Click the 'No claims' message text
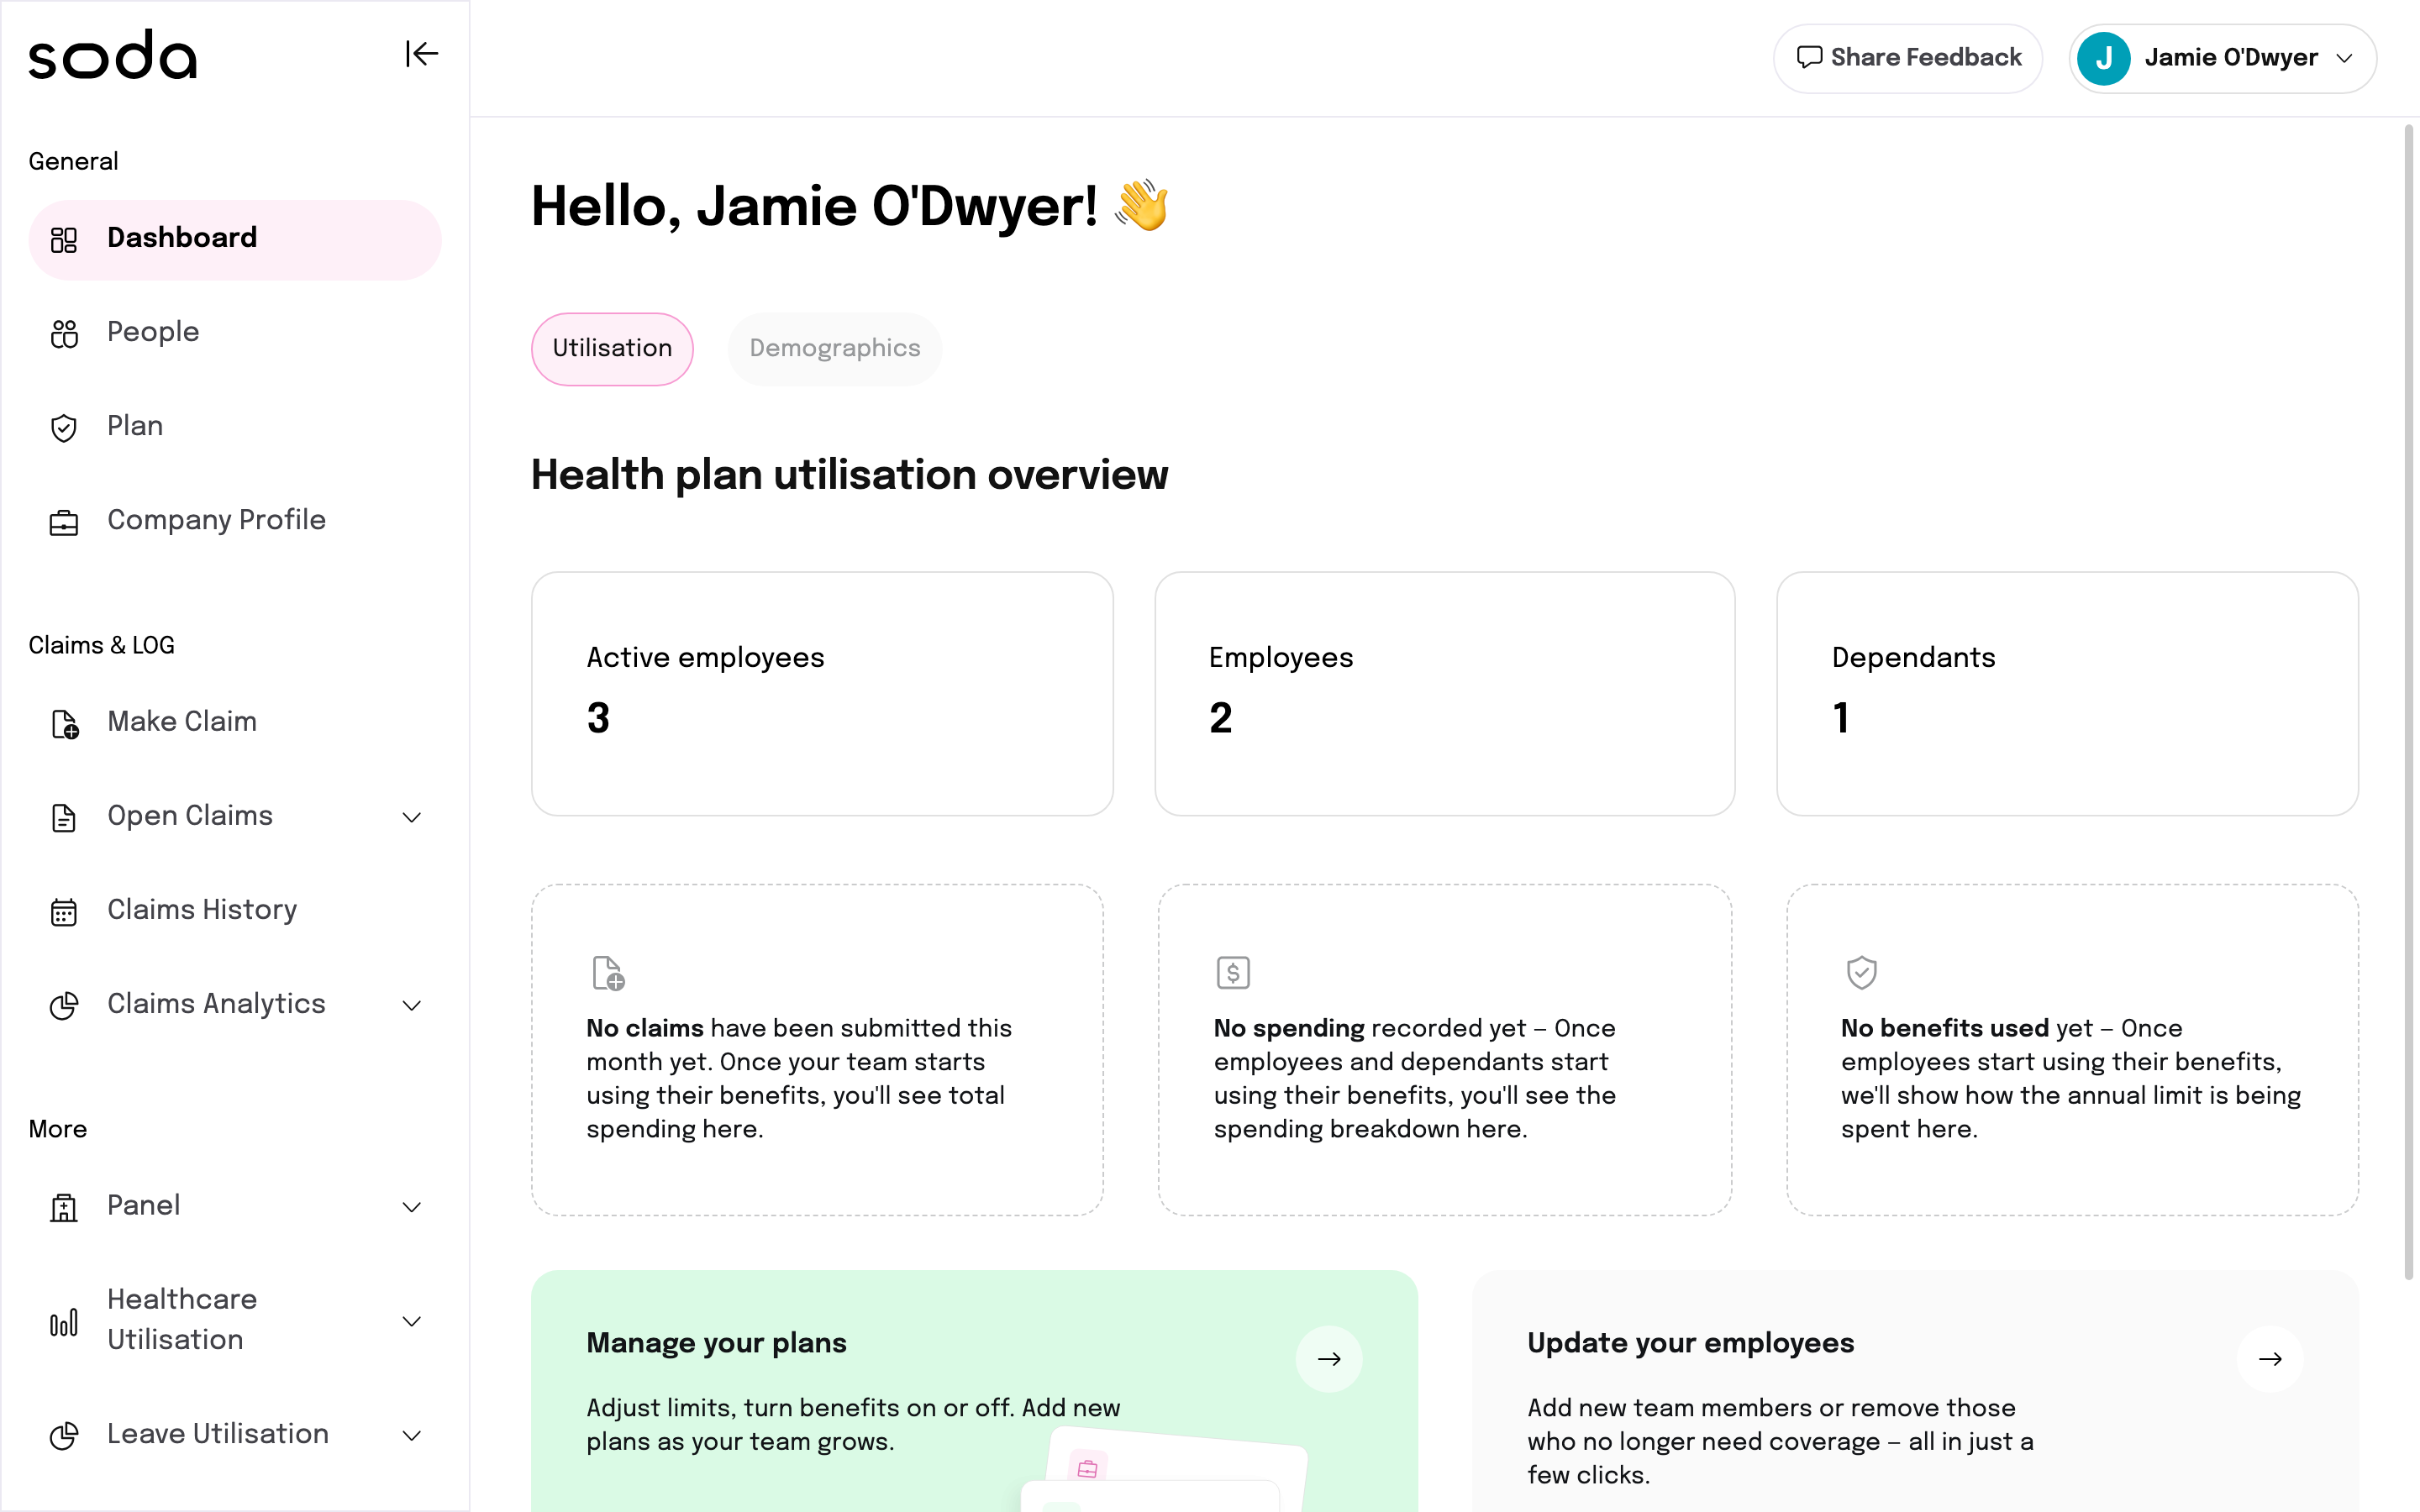 (x=799, y=1079)
